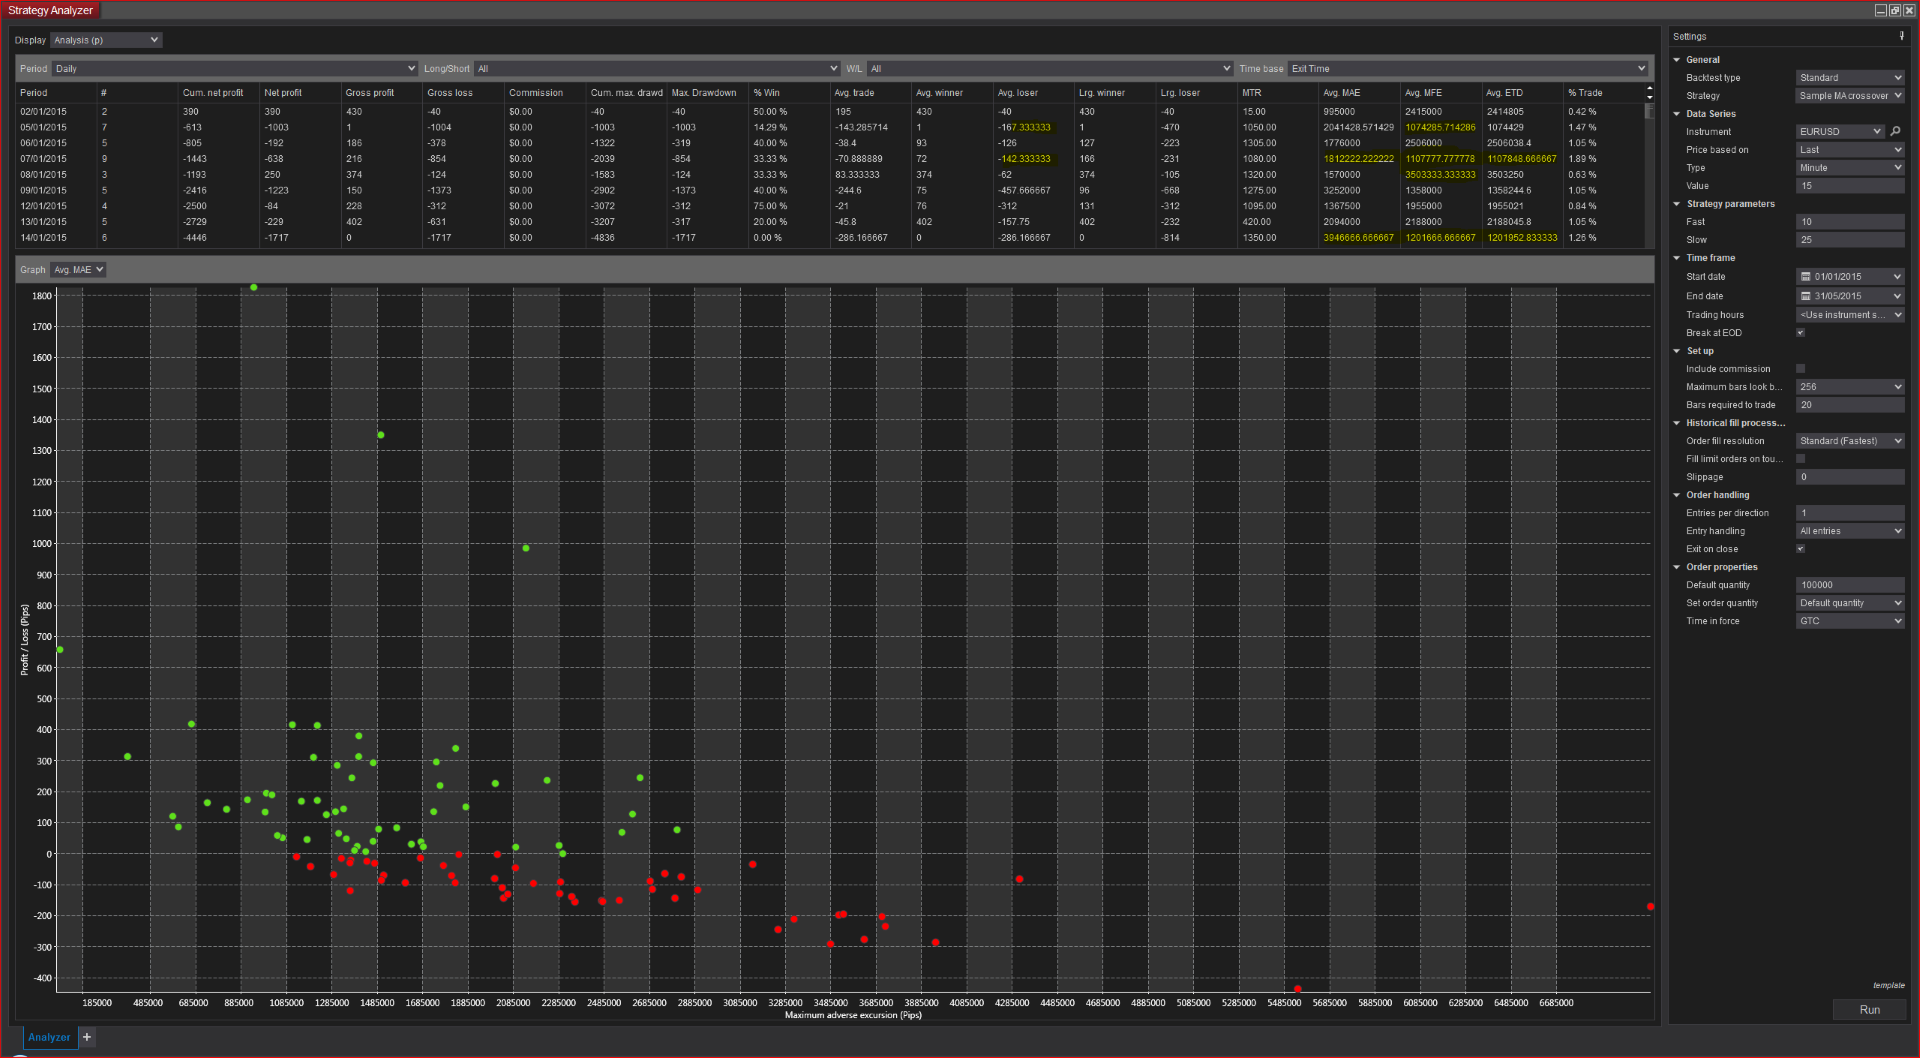1920x1058 pixels.
Task: Click the Entries per direction field
Action: click(1850, 513)
